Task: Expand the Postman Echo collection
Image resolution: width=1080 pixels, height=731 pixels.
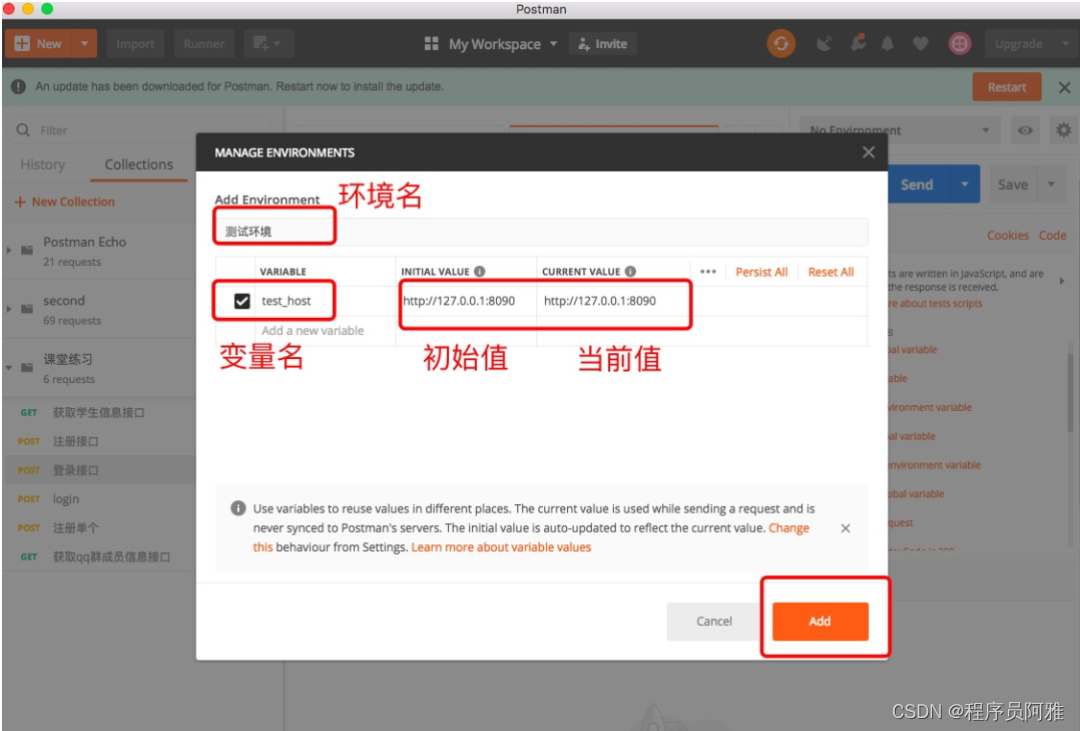Action: point(9,250)
